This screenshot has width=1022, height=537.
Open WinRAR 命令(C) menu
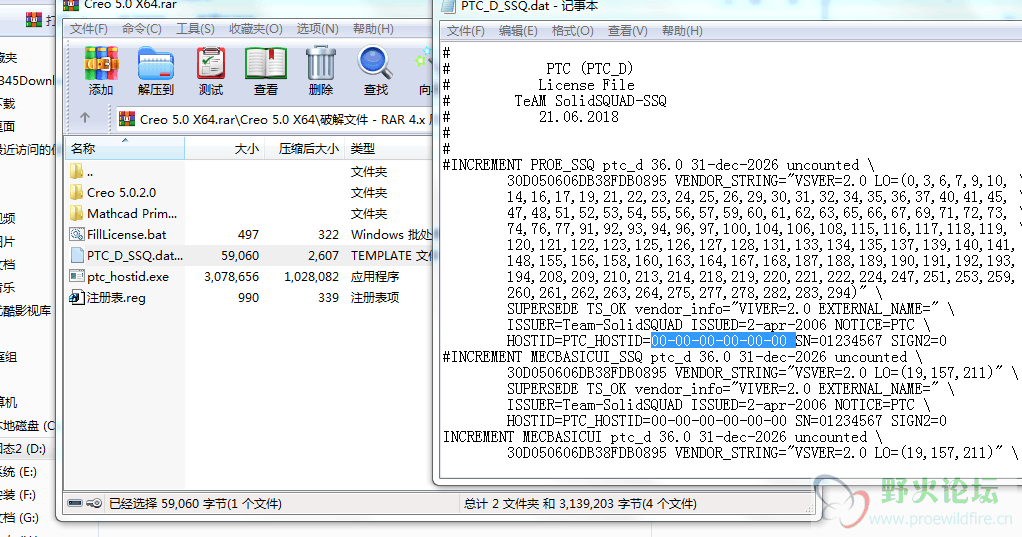(141, 29)
